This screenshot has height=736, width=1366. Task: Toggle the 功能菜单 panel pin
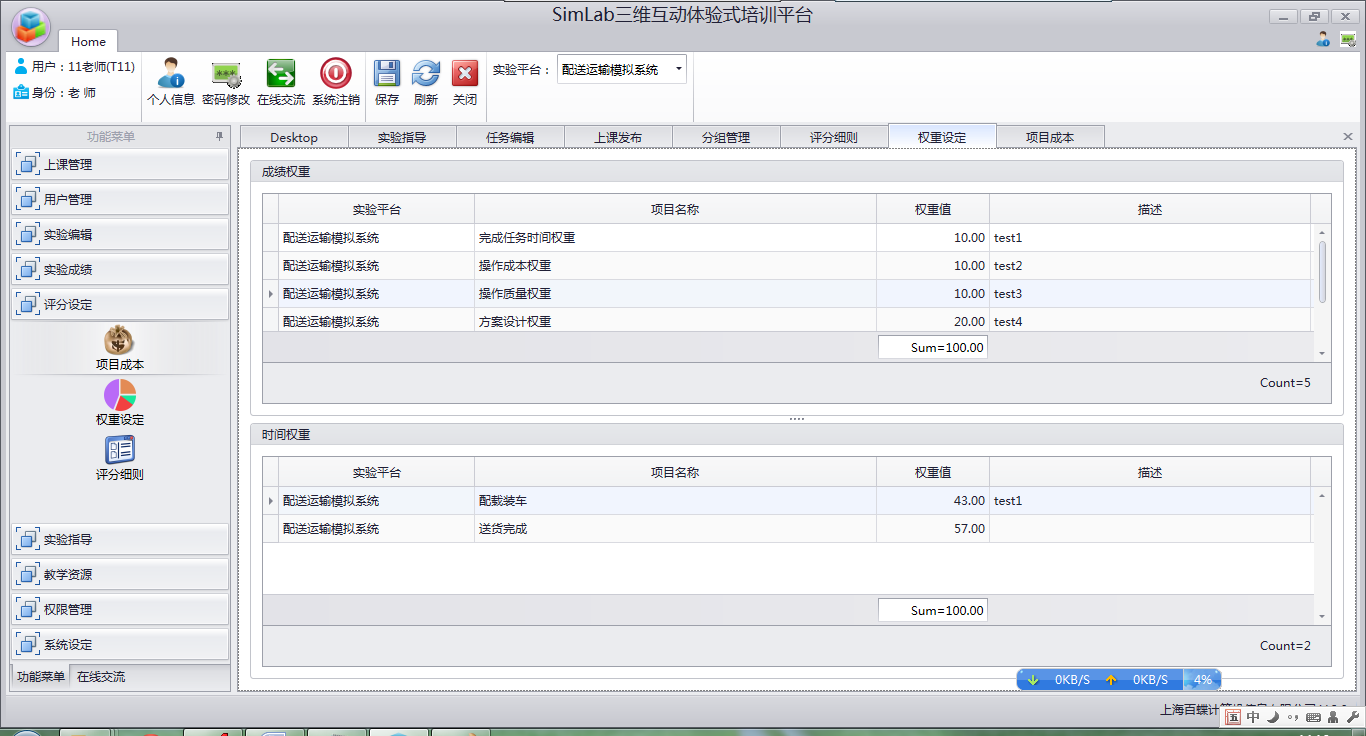point(219,137)
